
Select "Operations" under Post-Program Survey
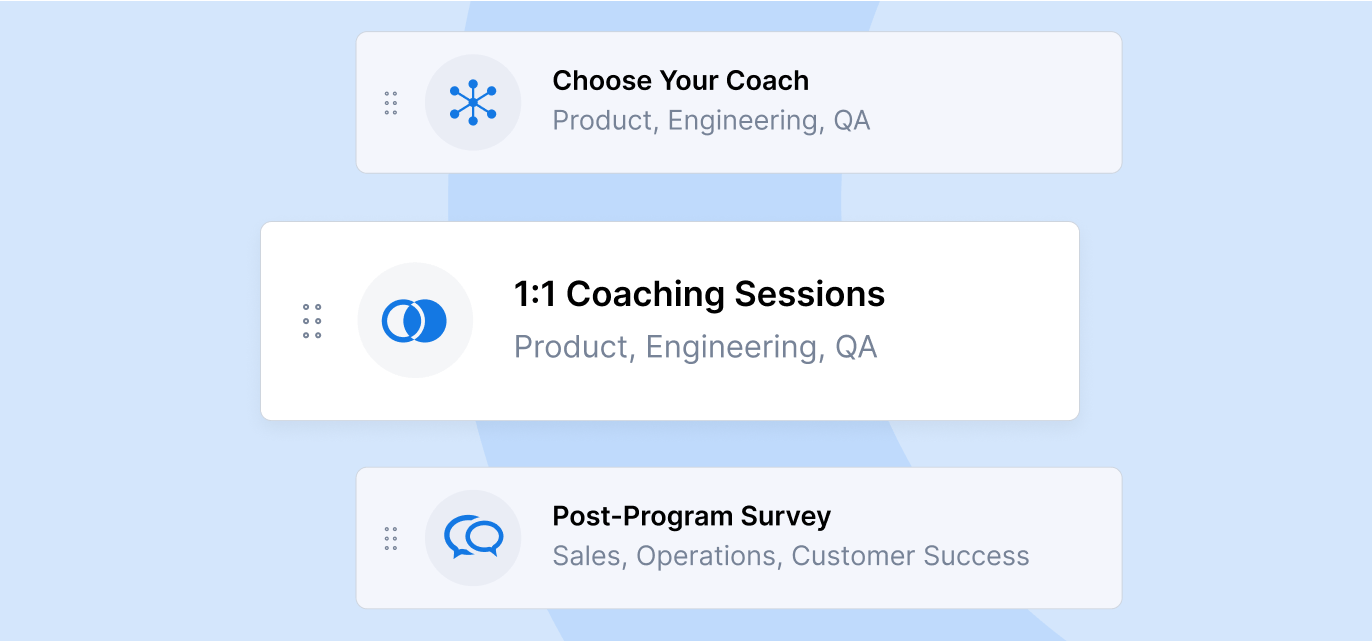coord(705,556)
